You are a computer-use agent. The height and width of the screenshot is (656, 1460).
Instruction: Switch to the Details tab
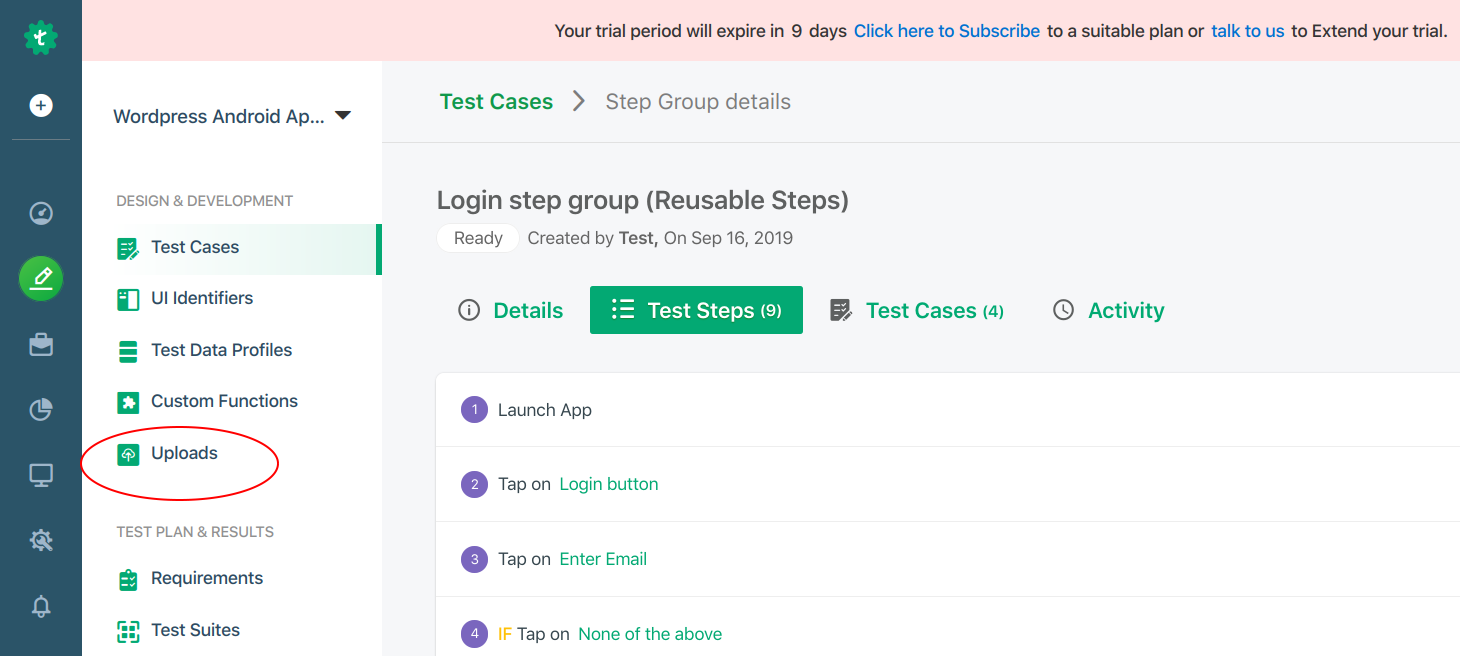pos(511,311)
